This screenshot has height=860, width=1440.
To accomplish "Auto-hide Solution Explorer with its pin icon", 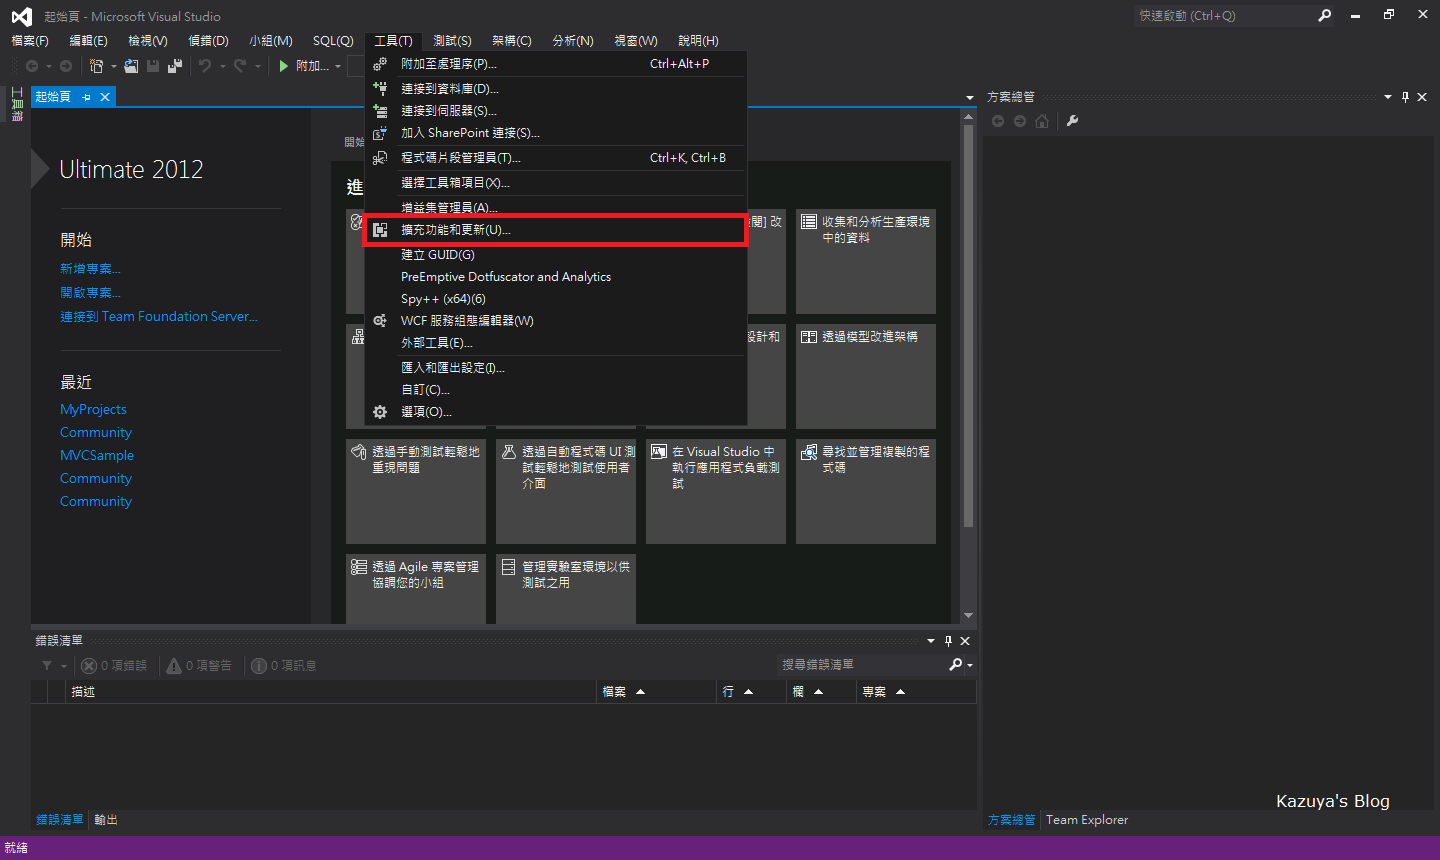I will coord(1405,97).
